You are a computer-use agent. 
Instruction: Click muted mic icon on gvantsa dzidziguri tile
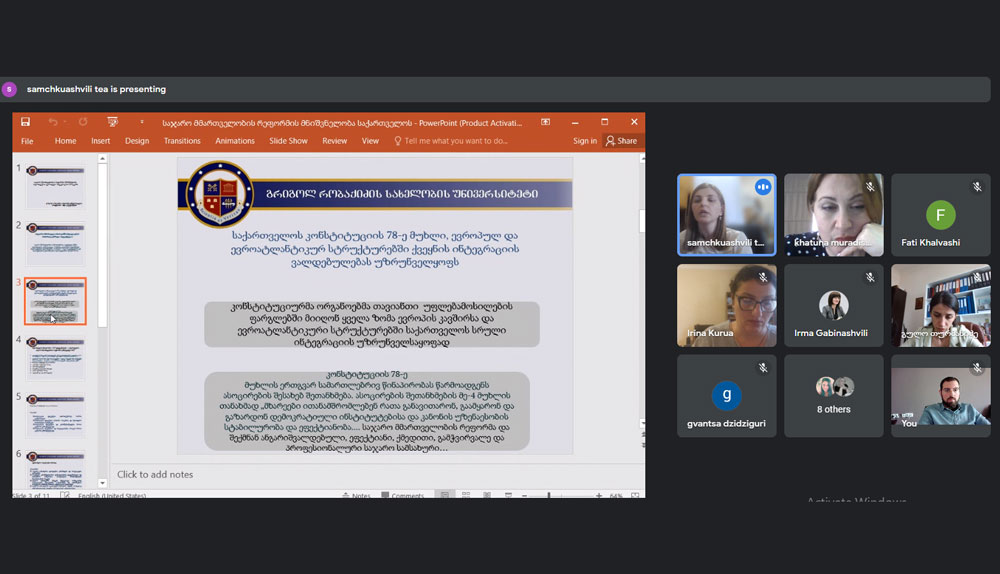point(763,367)
